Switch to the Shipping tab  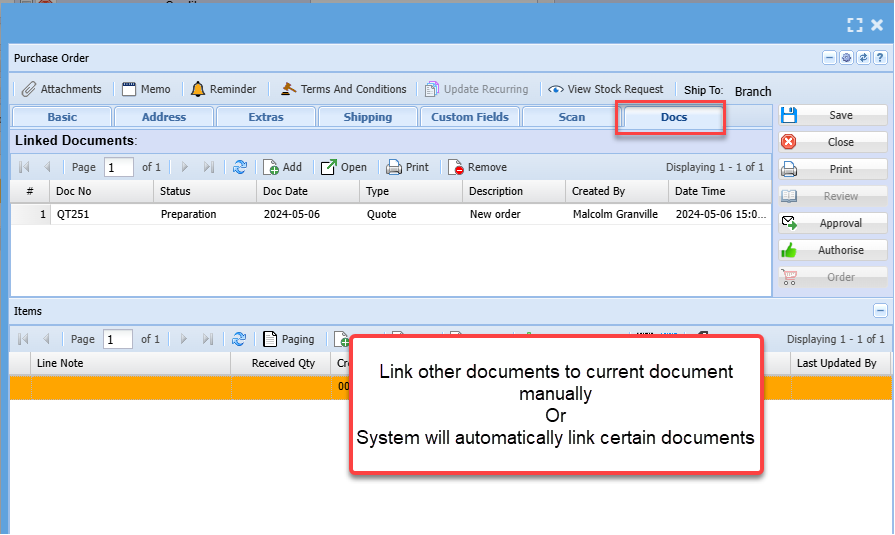click(367, 117)
